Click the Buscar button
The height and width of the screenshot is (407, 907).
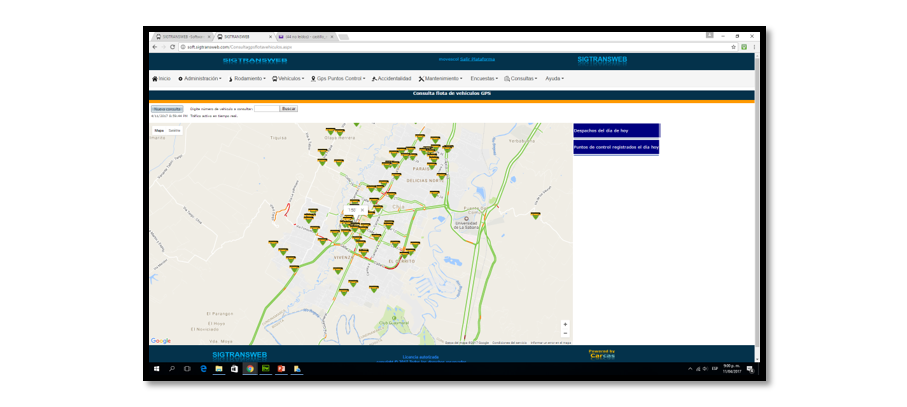pos(289,109)
